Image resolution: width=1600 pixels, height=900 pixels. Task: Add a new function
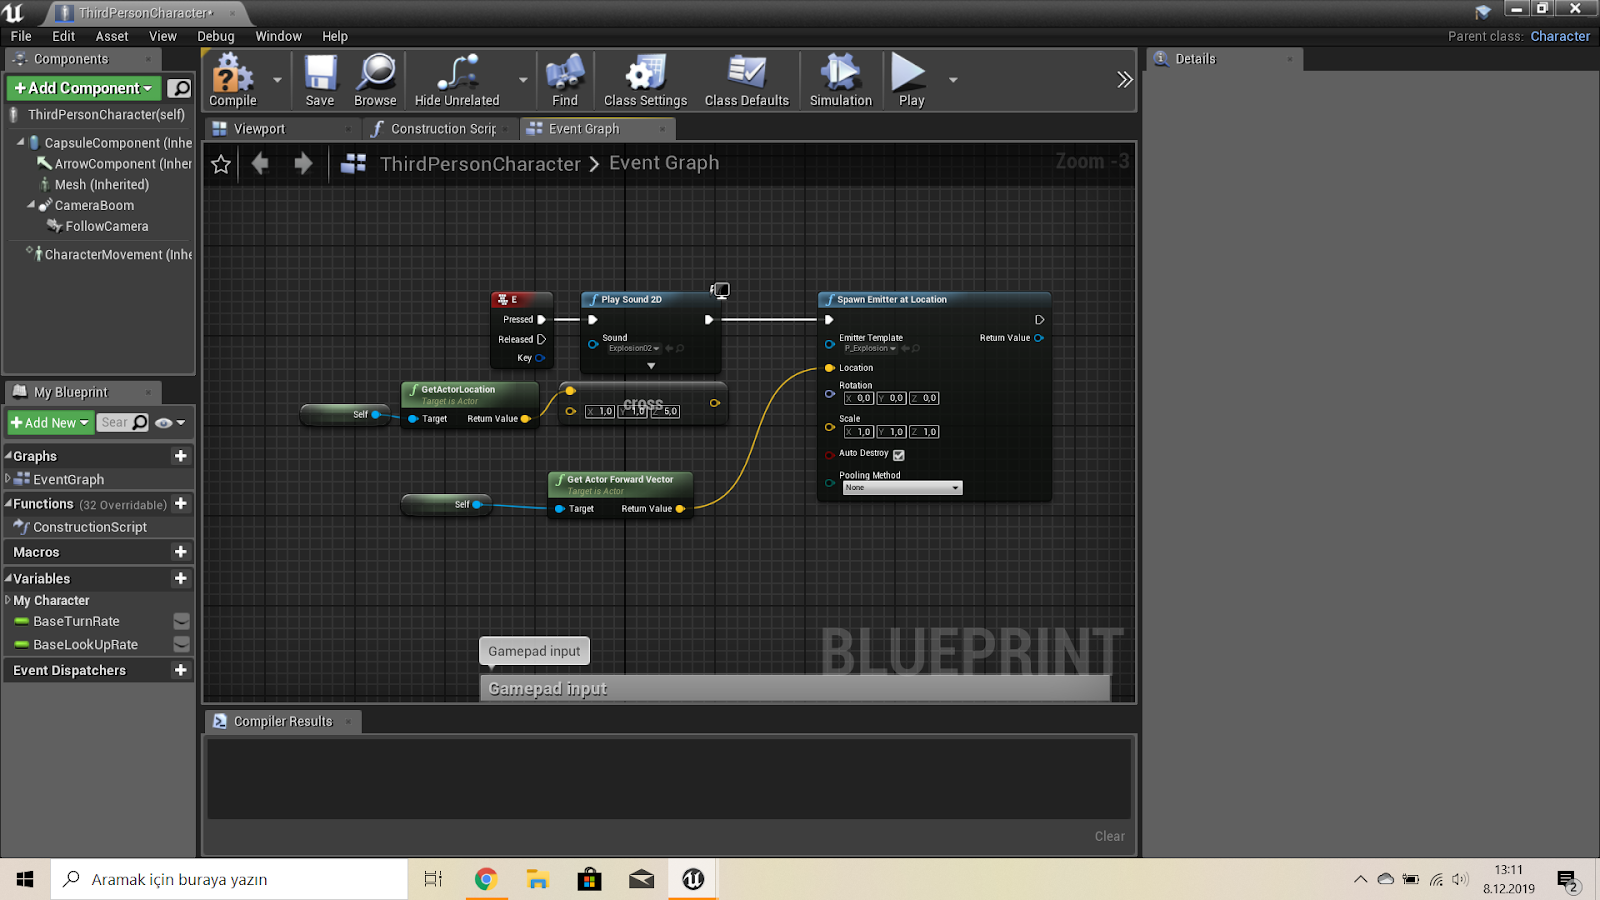coord(181,504)
